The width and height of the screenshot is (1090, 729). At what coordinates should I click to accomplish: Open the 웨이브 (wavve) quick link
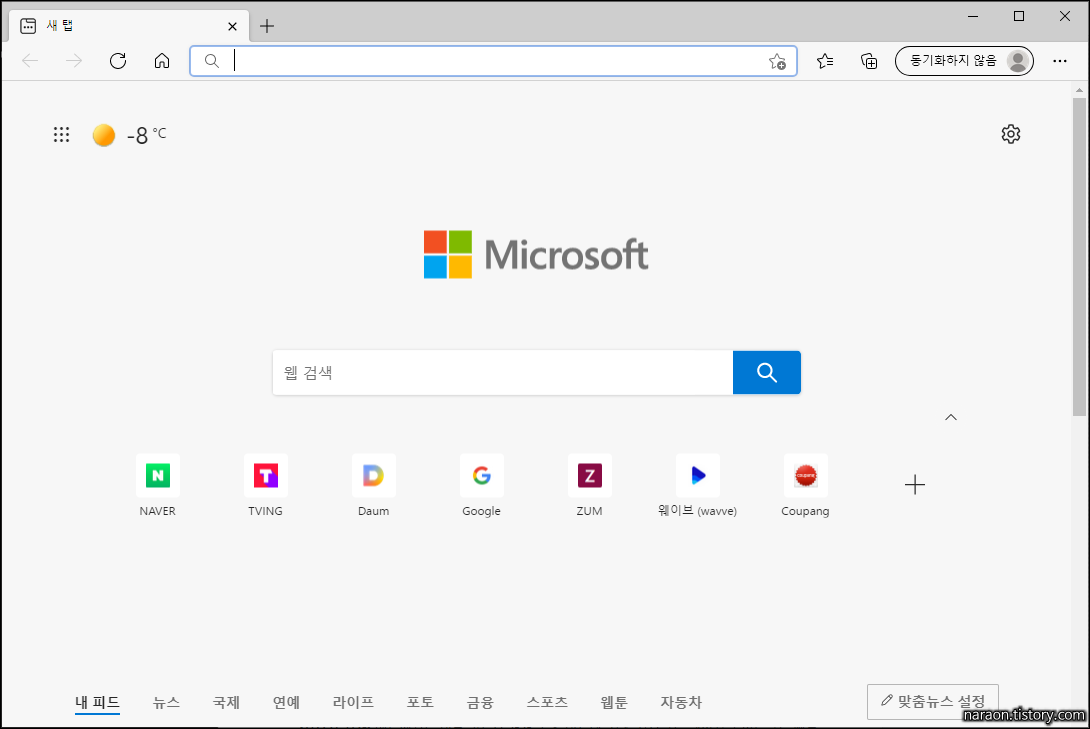point(697,486)
